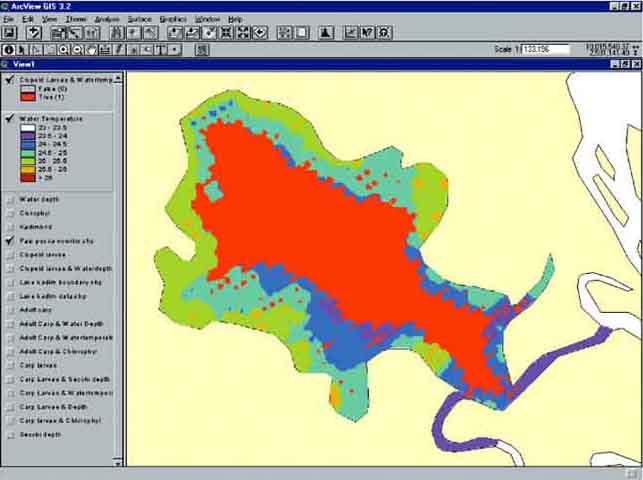
Task: Select the Secchi depth theme name
Action: tap(41, 435)
